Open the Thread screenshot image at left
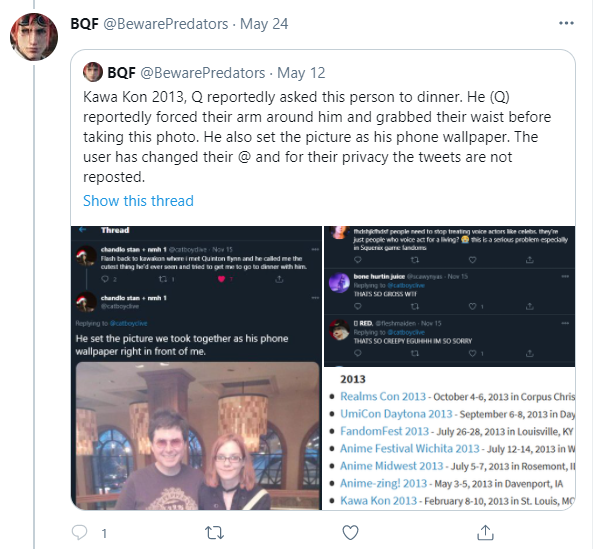594x549 pixels. point(196,368)
